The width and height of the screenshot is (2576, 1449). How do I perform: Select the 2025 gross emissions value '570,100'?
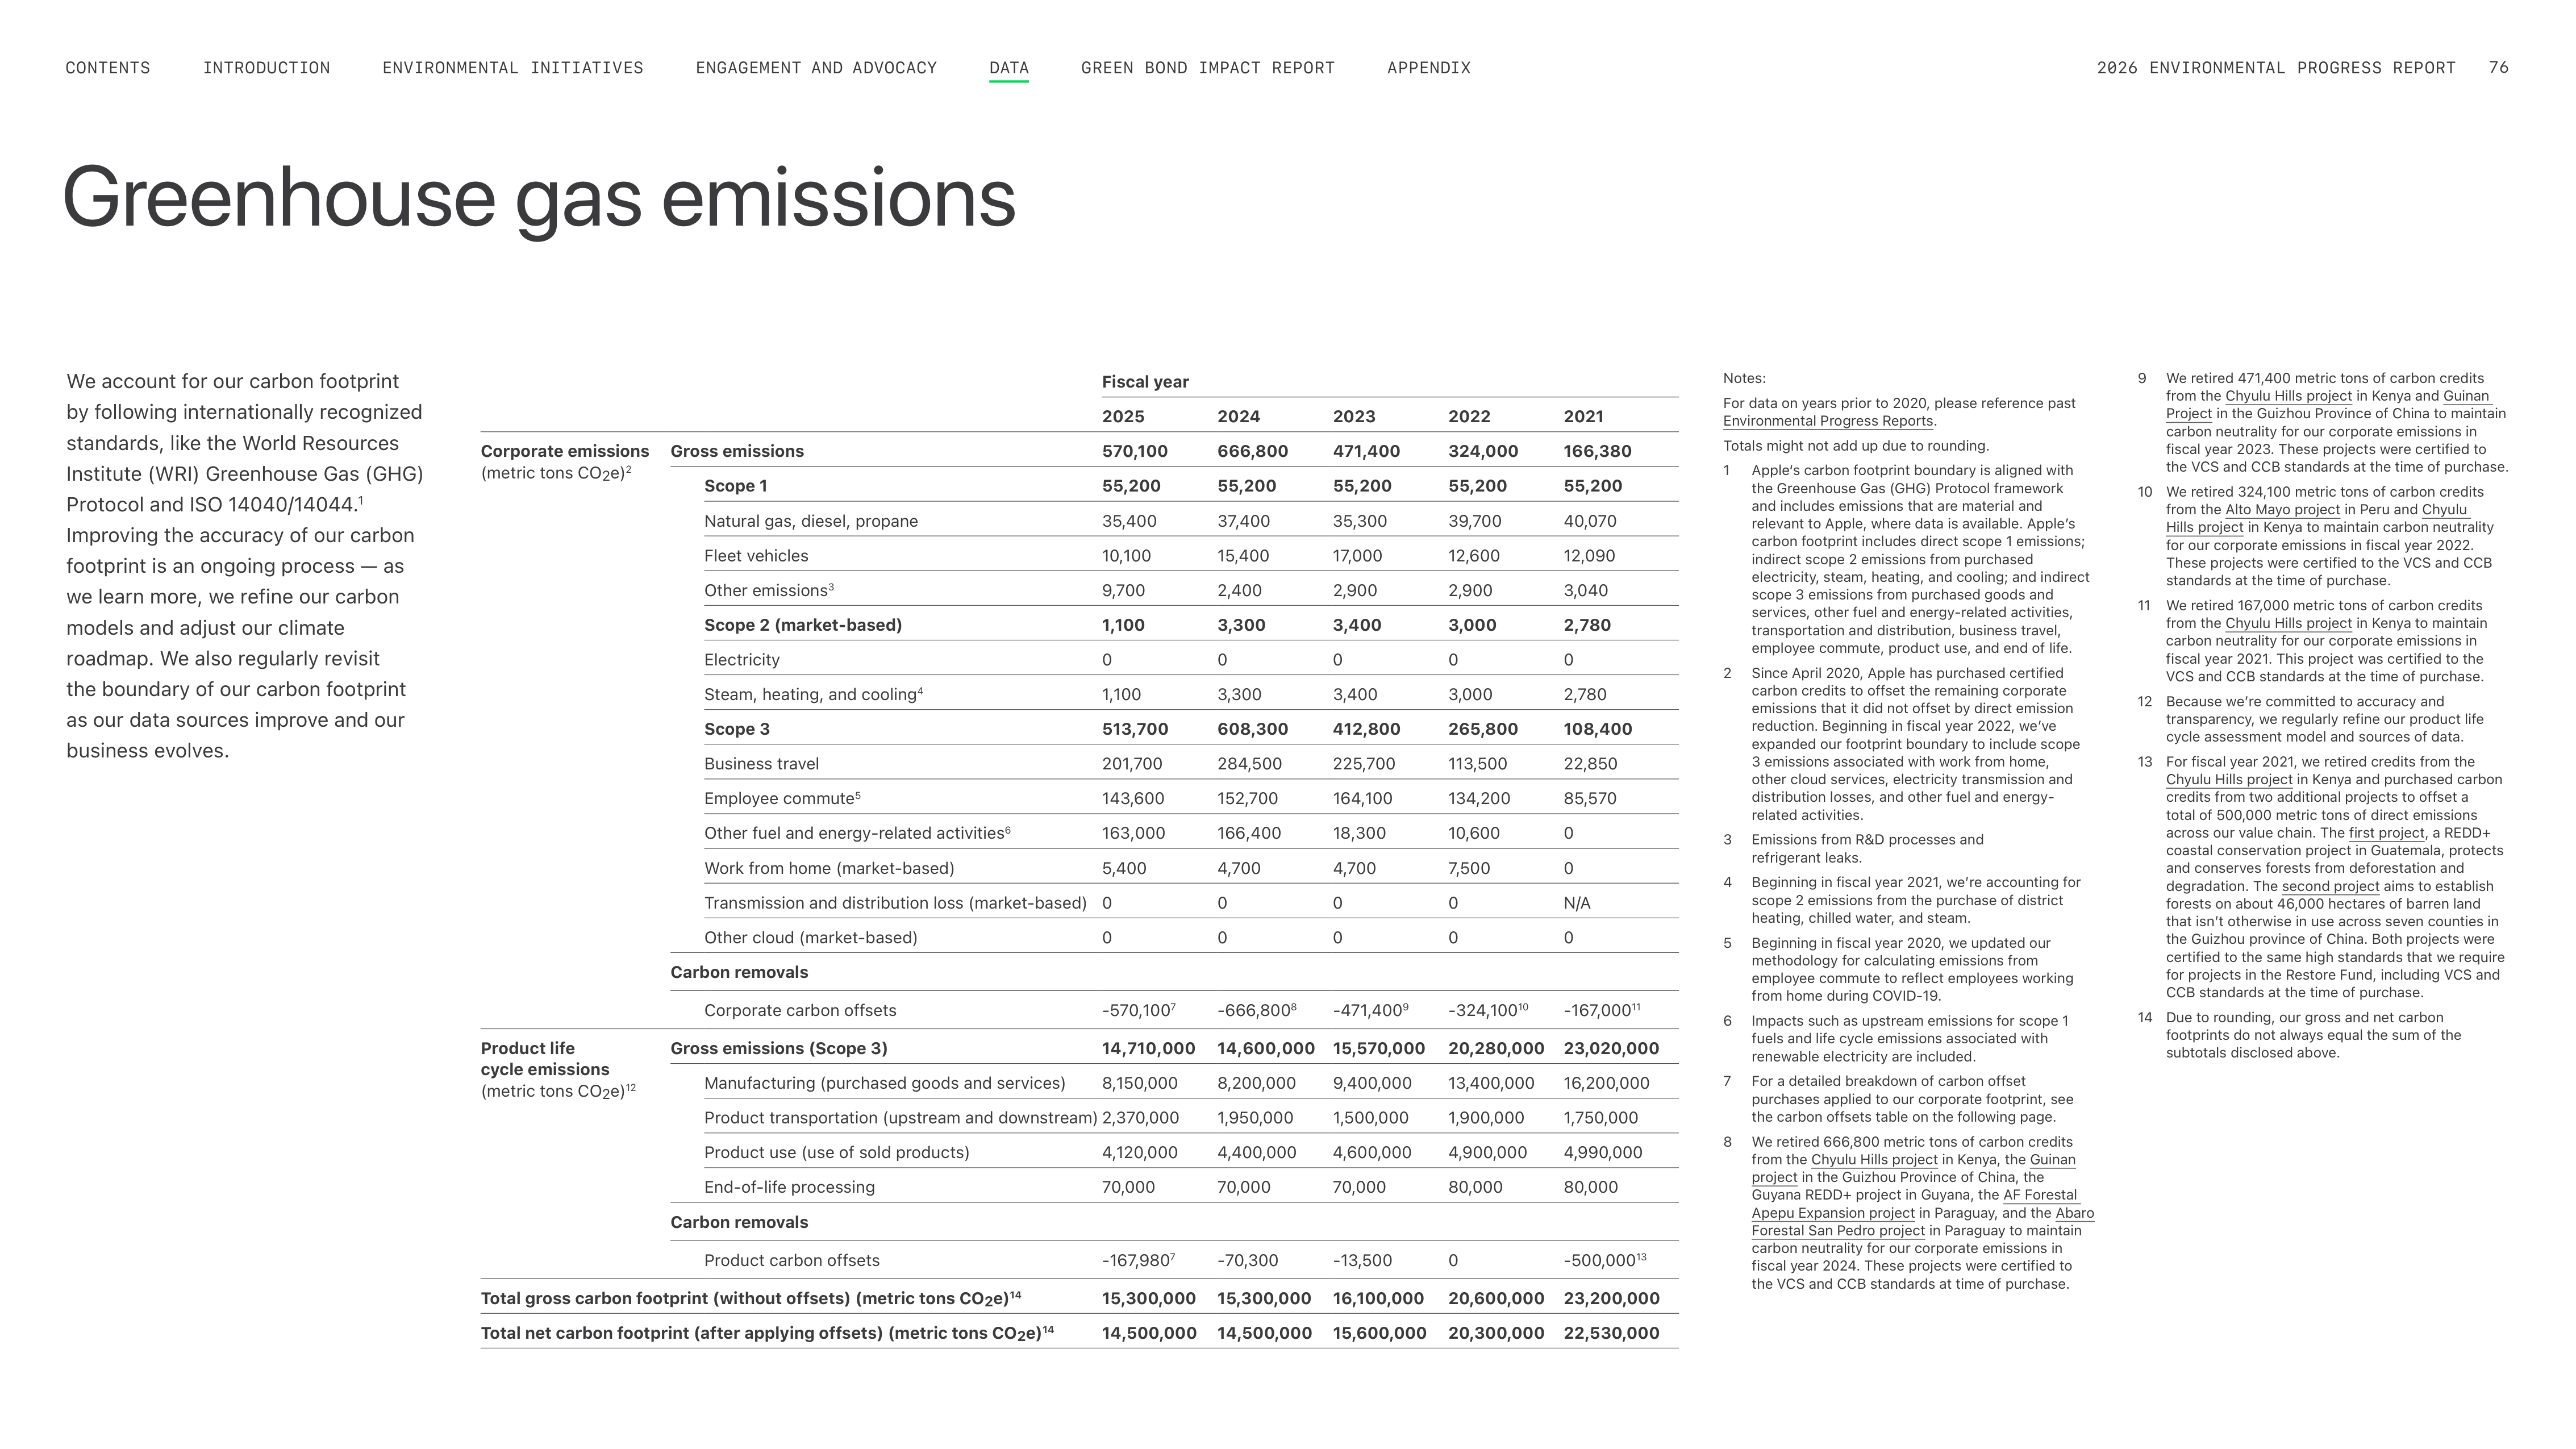pyautogui.click(x=1135, y=452)
